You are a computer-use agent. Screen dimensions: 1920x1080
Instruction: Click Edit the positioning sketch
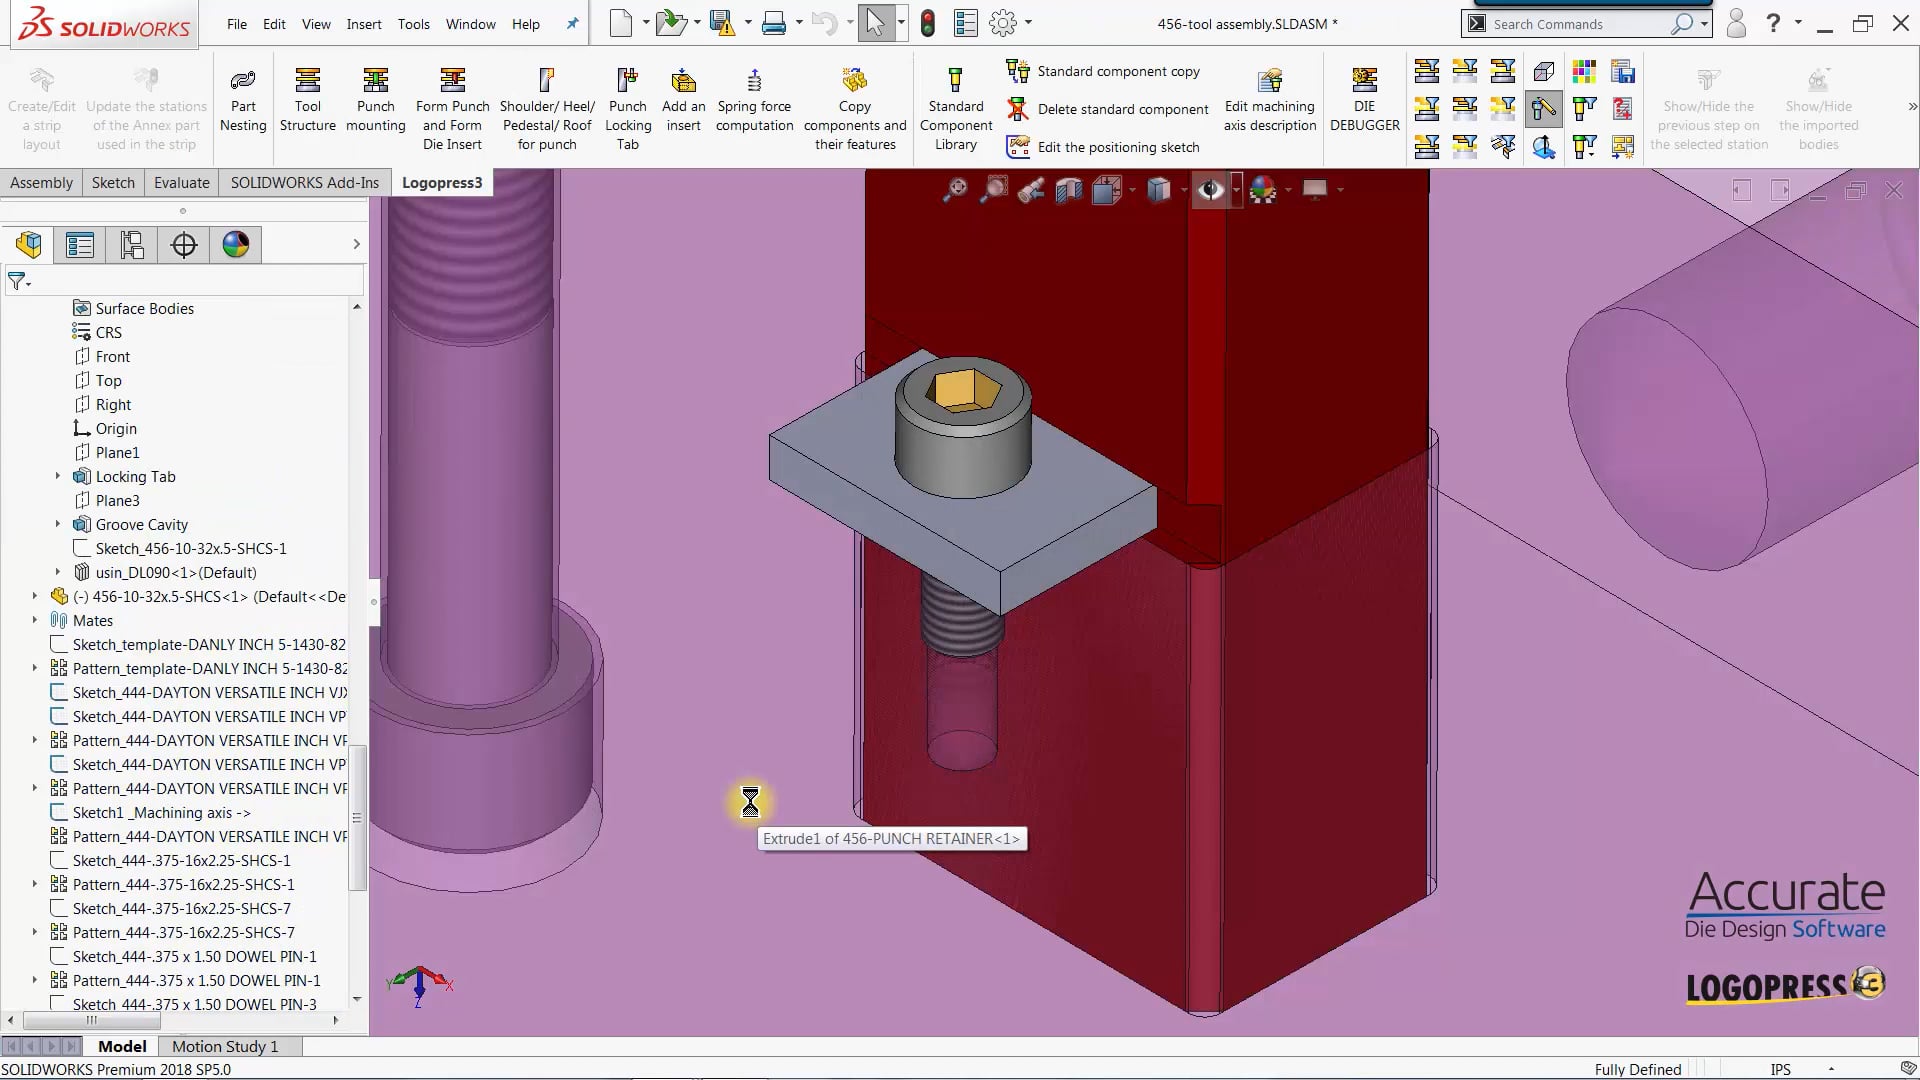[1117, 147]
